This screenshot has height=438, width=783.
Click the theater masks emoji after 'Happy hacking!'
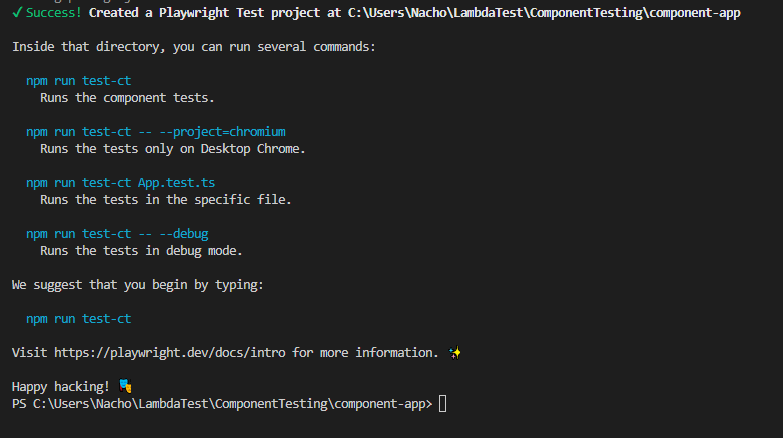125,386
